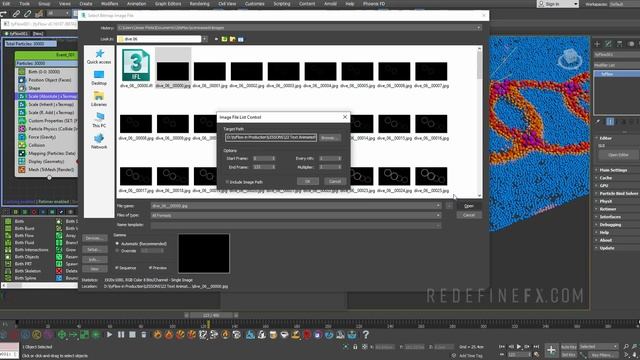640x360 pixels.
Task: Pick Birth Skeleton from the operator depot
Action: pos(27,271)
